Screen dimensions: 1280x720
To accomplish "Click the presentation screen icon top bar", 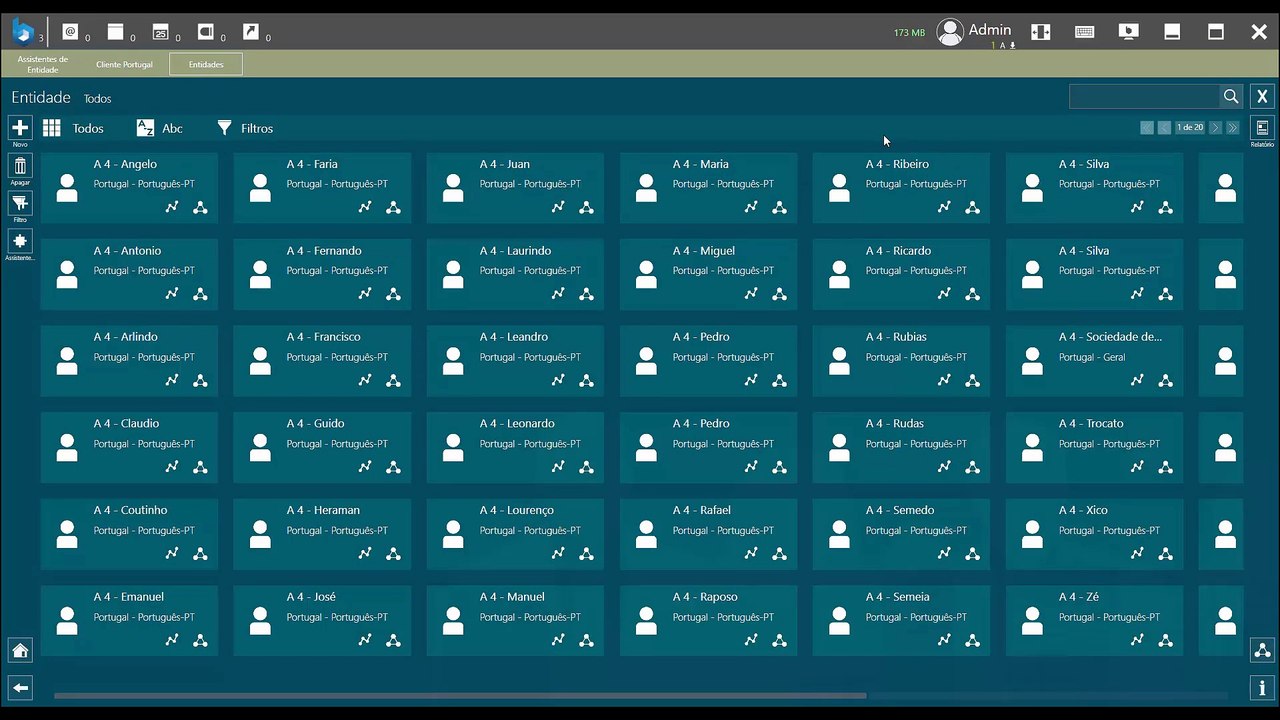I will click(x=1128, y=32).
